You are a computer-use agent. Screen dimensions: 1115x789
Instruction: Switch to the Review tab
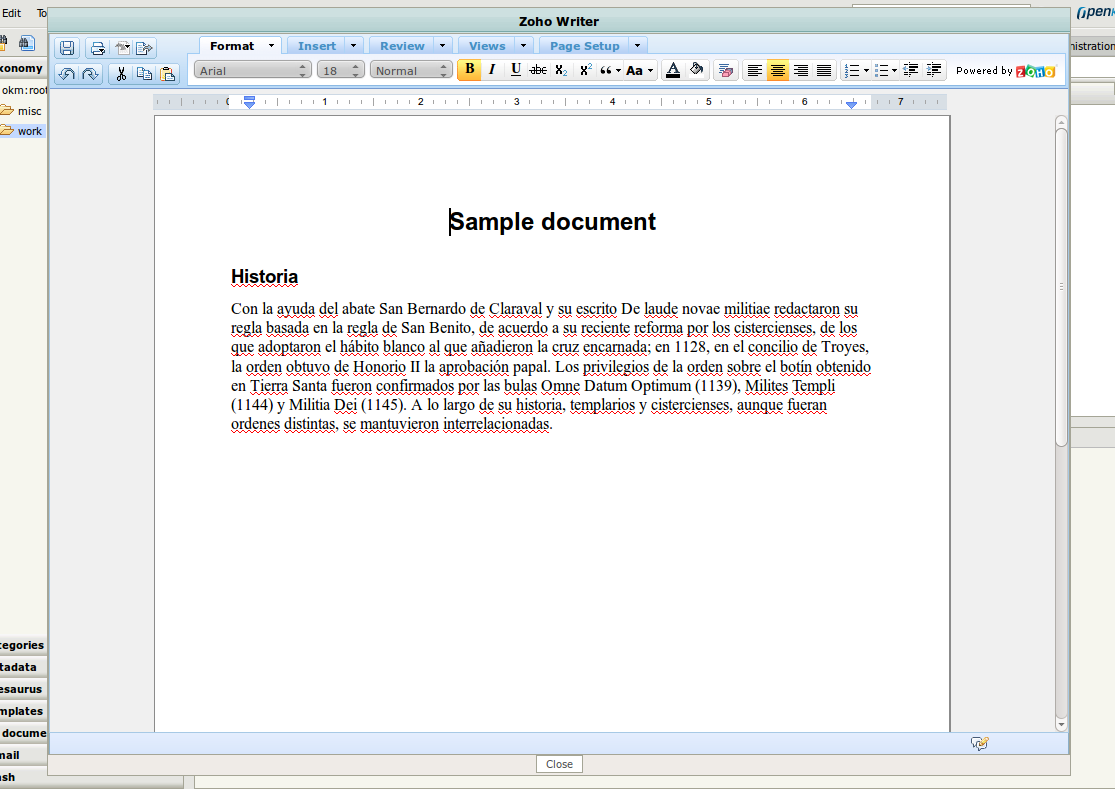click(402, 46)
